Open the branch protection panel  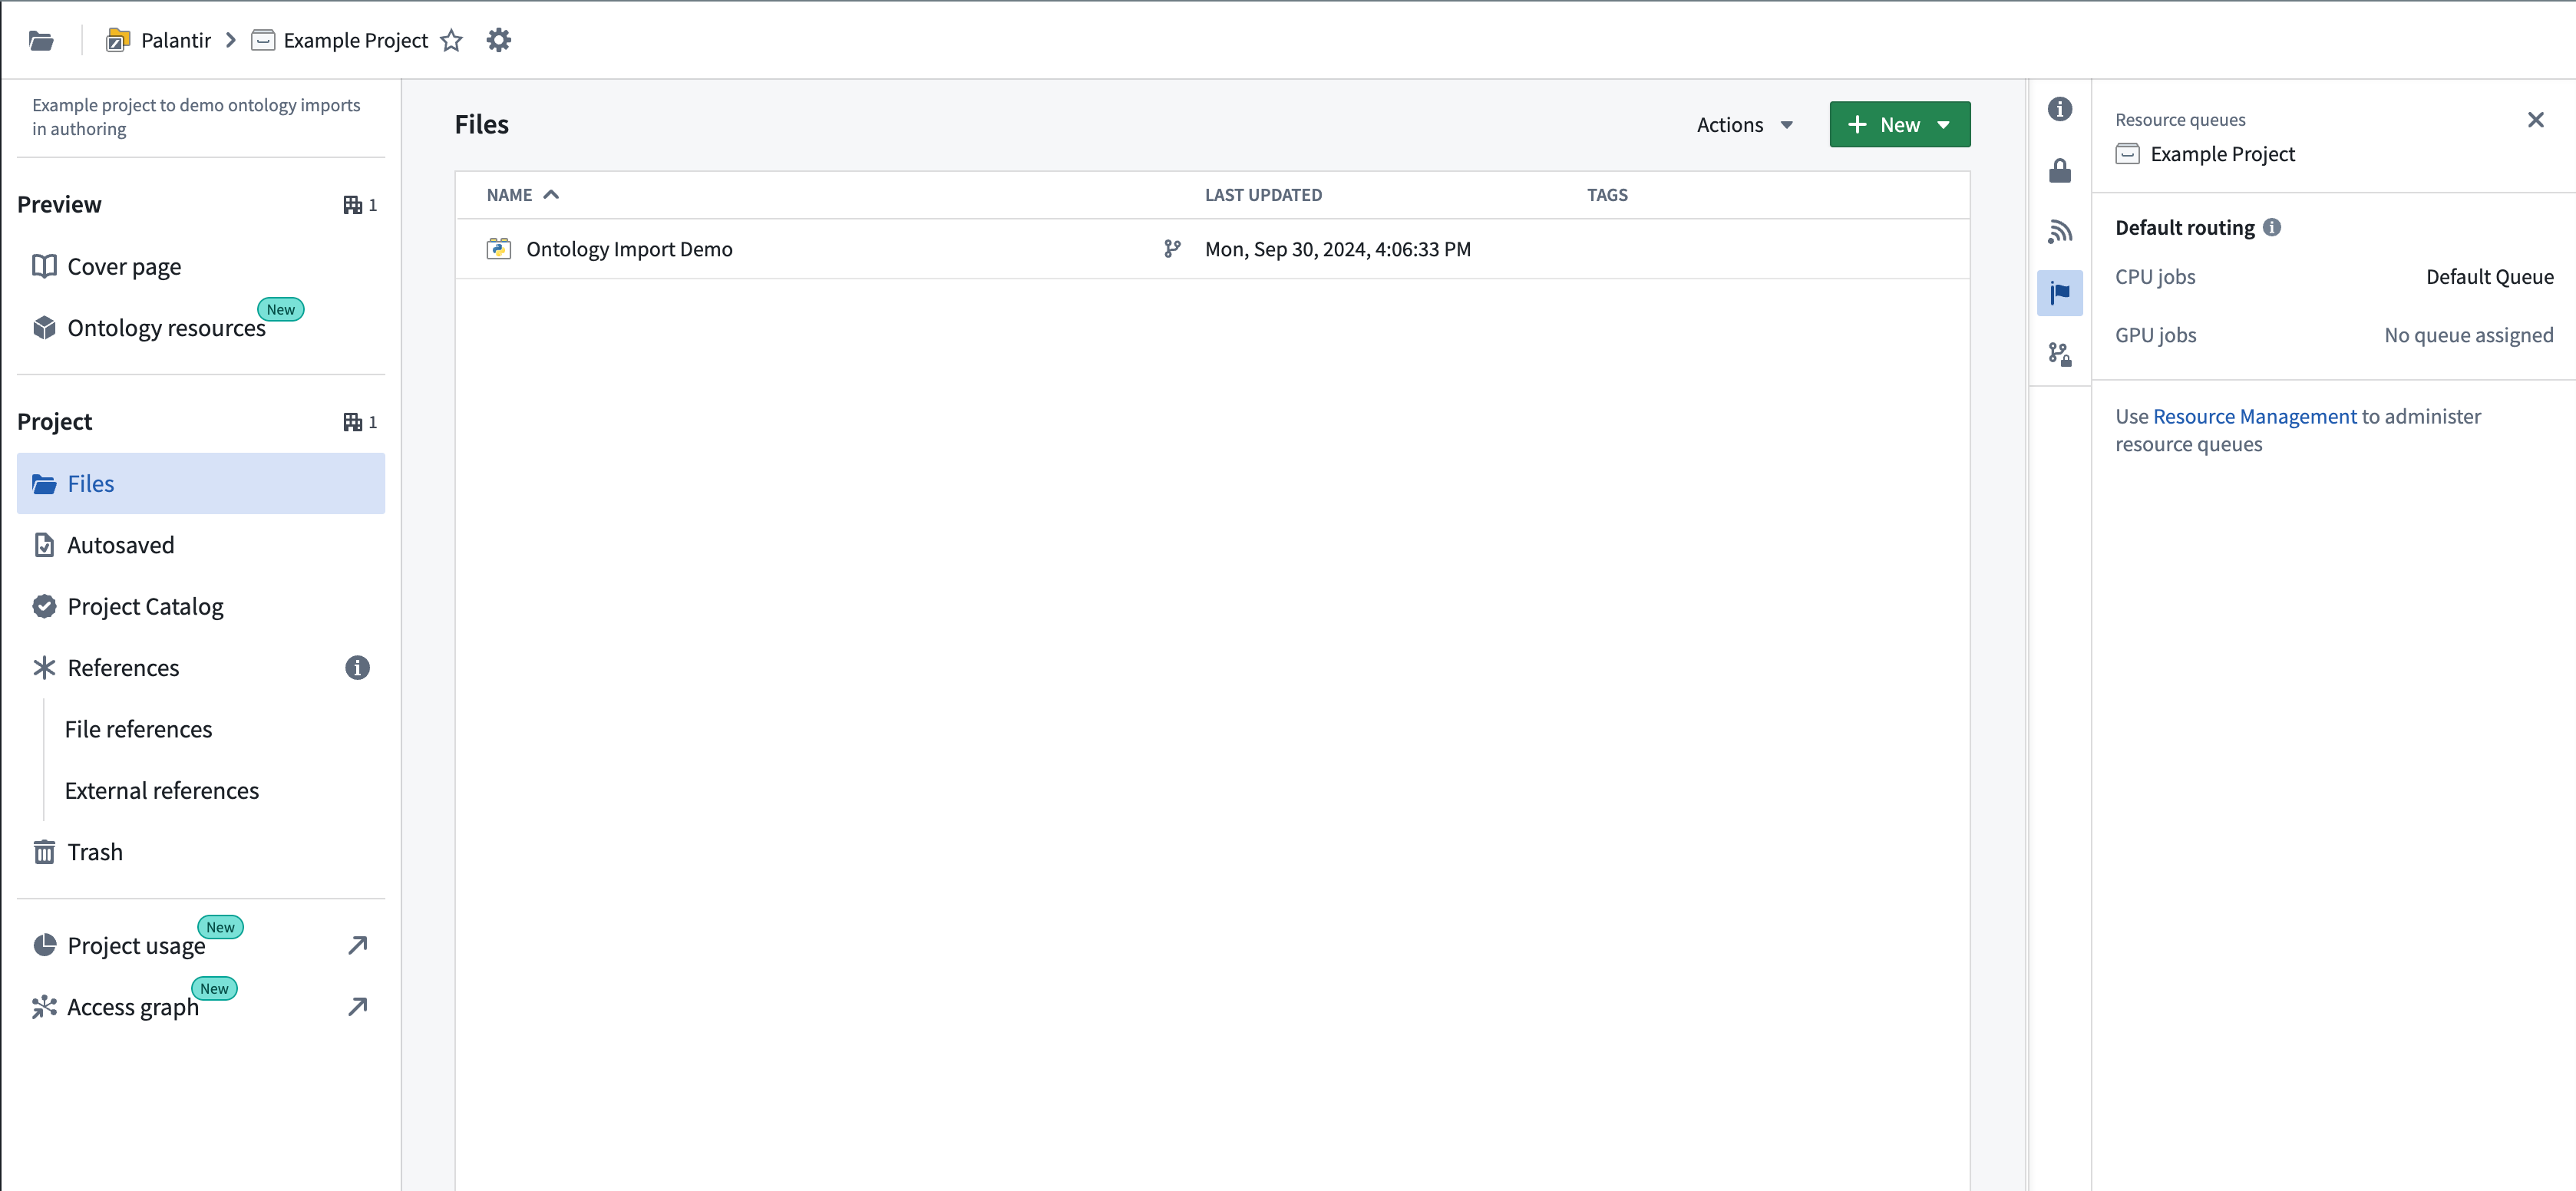pos(2060,353)
